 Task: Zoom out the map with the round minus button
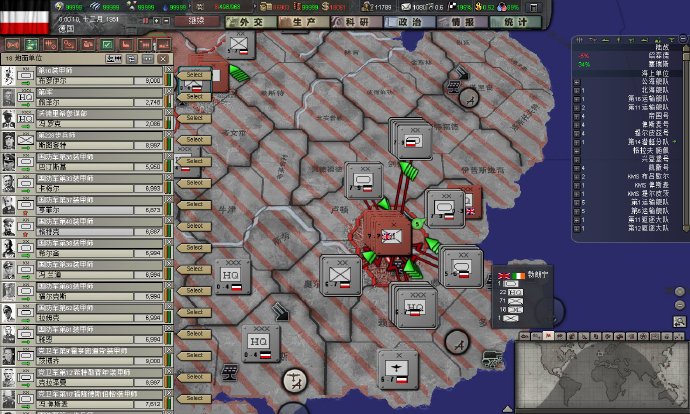(x=680, y=305)
